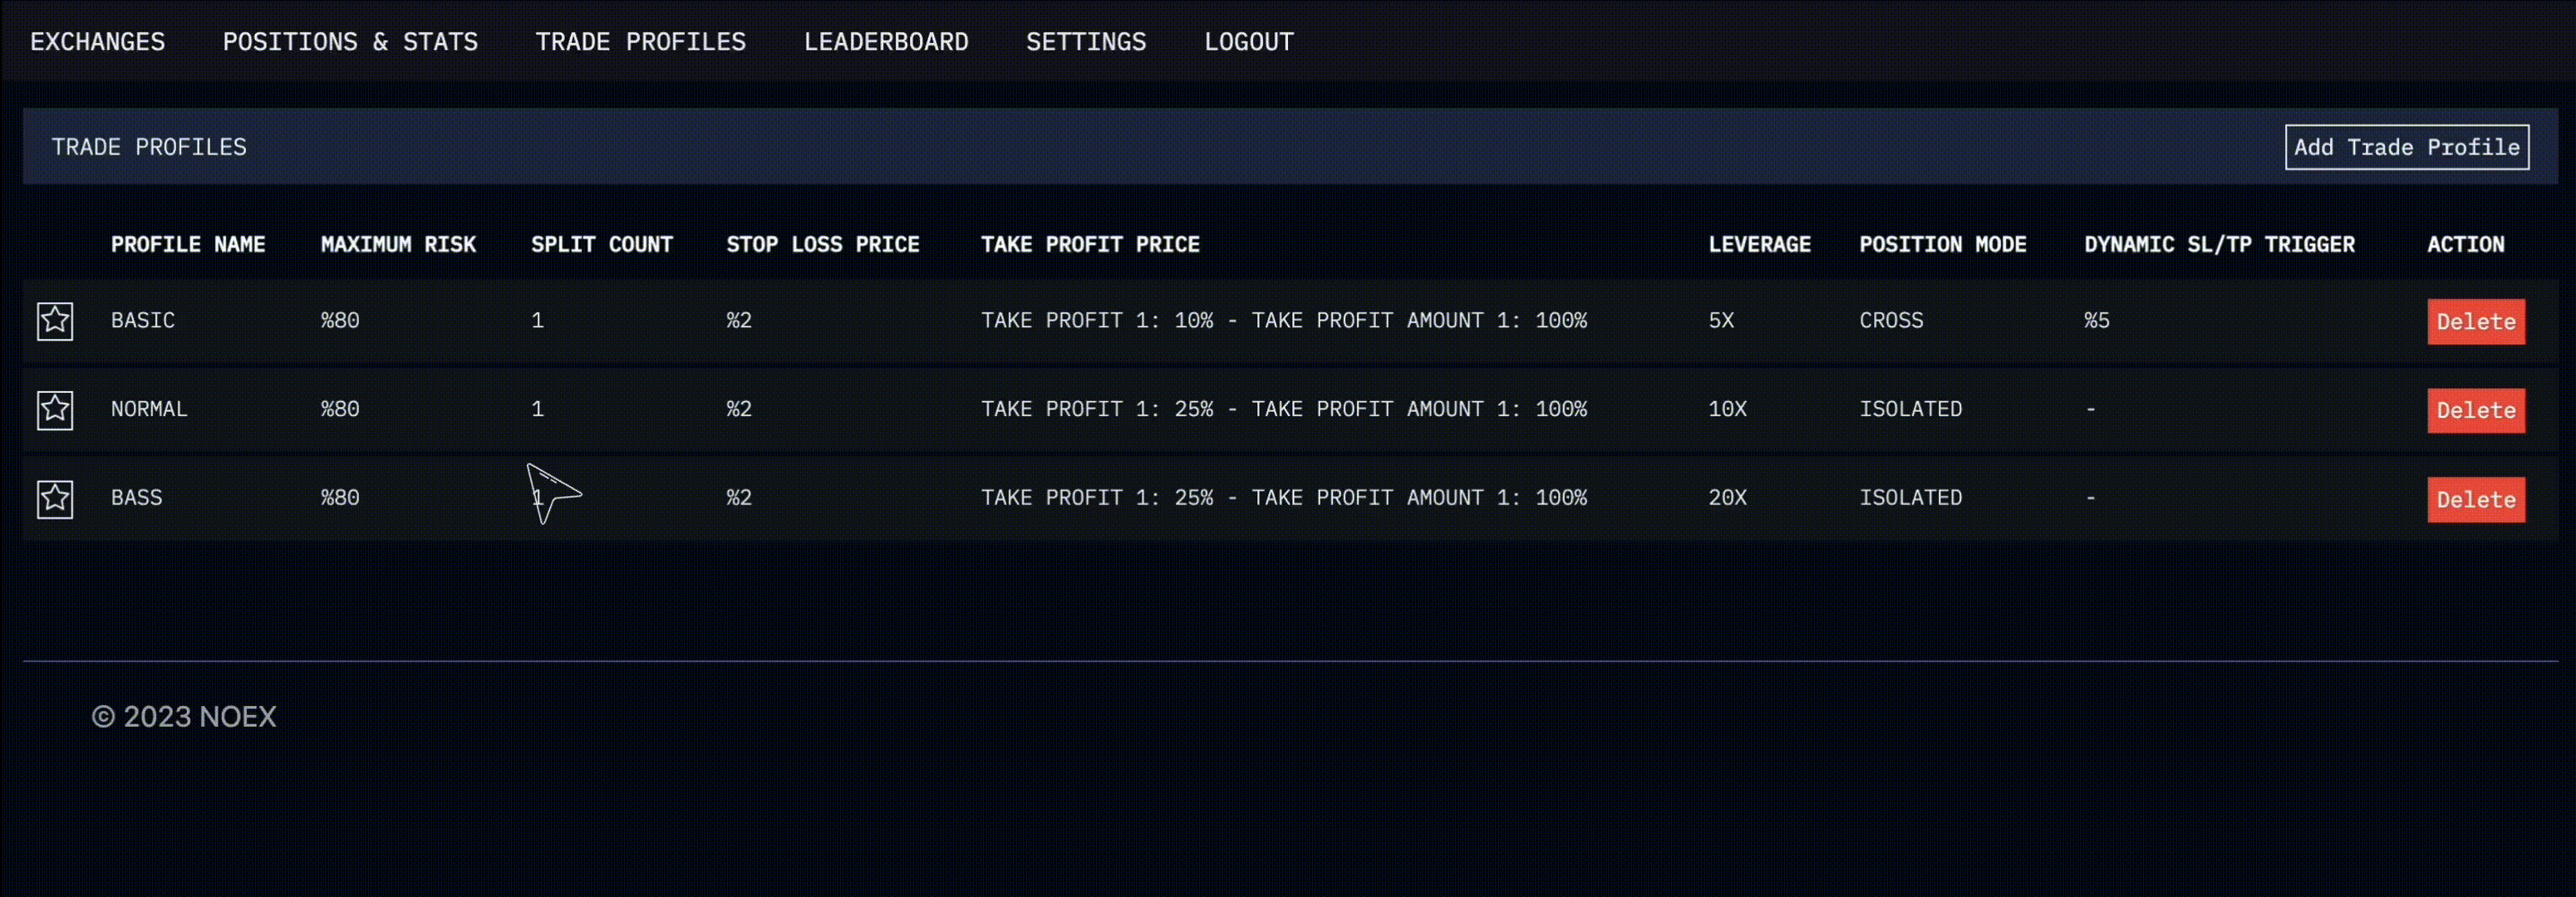Click the TAKE PROFIT PRICE column header
Viewport: 2576px width, 897px height.
[x=1090, y=245]
